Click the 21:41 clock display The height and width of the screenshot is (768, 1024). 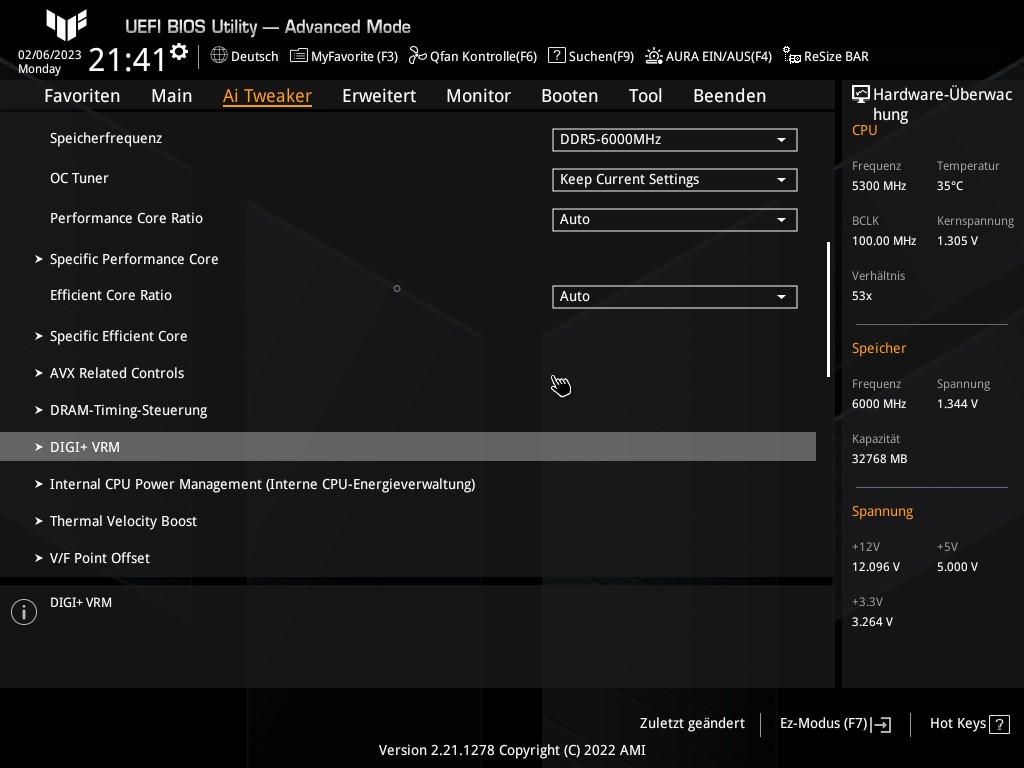(x=127, y=59)
